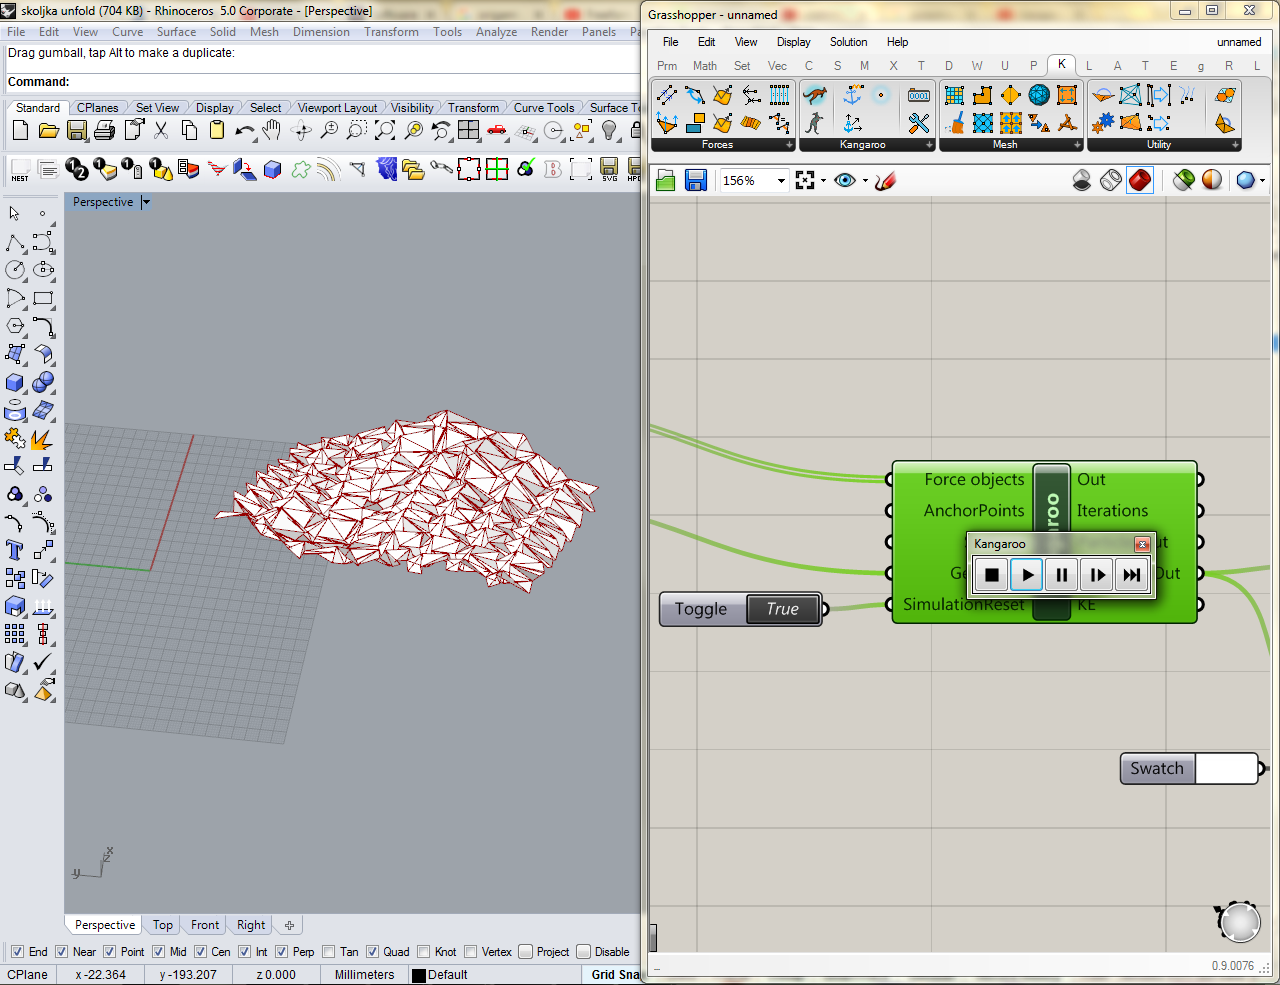The height and width of the screenshot is (985, 1280).
Task: Fast-forward the Kangaroo simulation
Action: click(x=1131, y=574)
